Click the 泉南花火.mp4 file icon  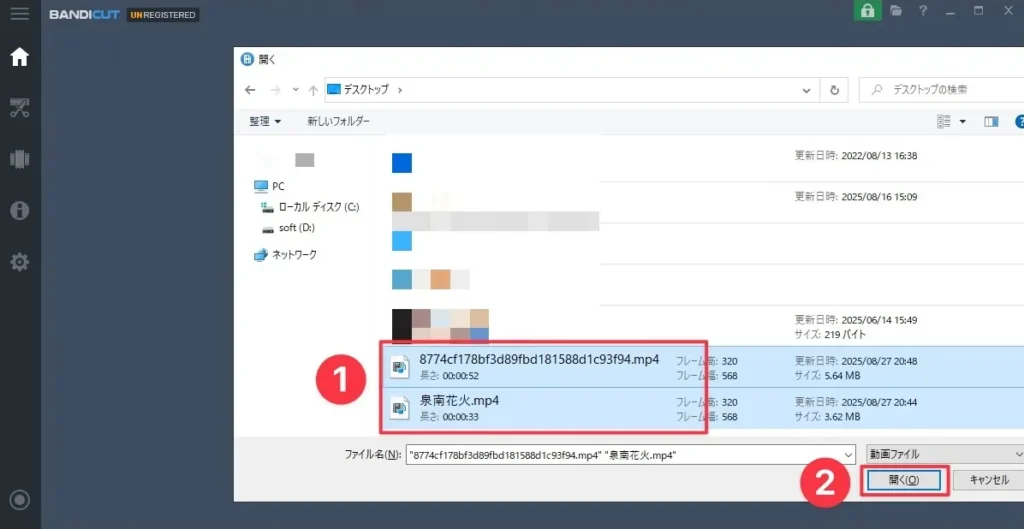pyautogui.click(x=400, y=408)
